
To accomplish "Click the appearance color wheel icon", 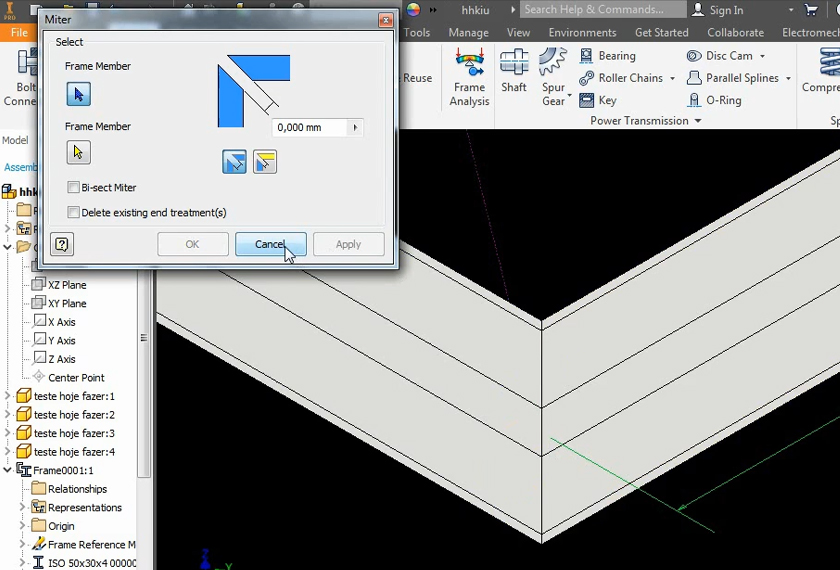I will [x=413, y=10].
